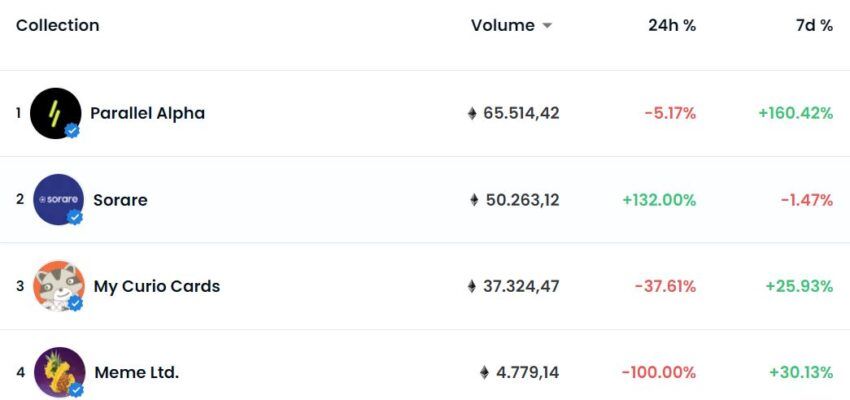
Task: Sort by Collection column header
Action: click(x=57, y=25)
